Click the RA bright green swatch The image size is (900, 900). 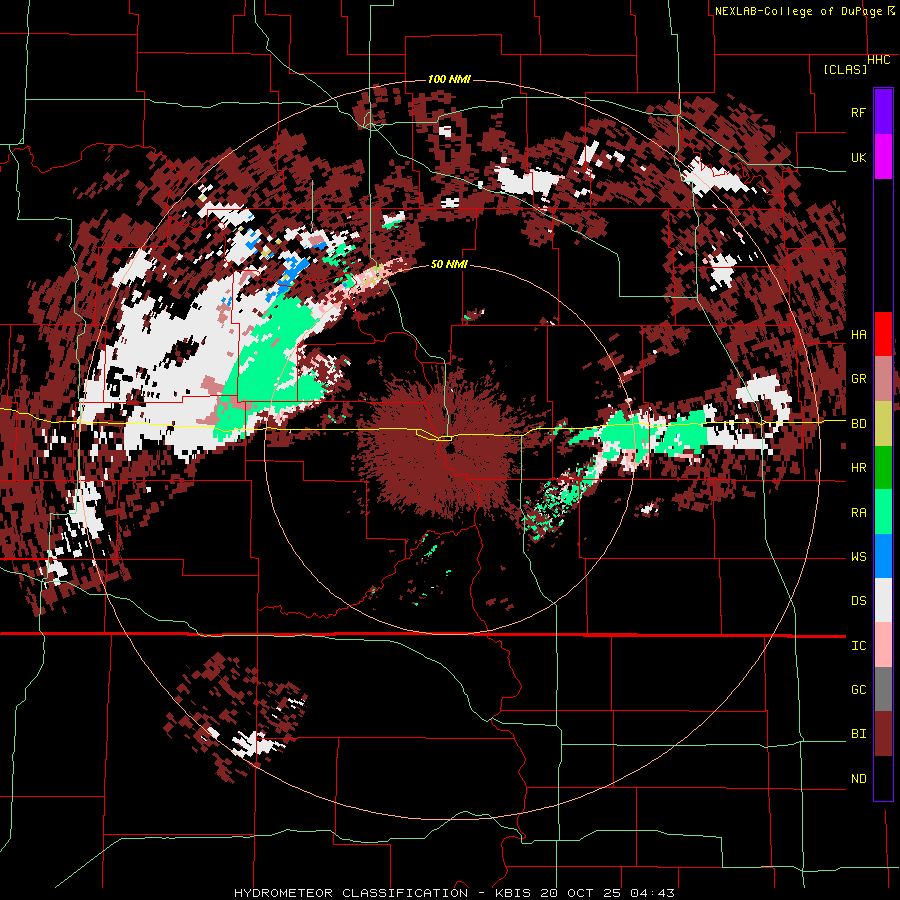click(x=883, y=512)
